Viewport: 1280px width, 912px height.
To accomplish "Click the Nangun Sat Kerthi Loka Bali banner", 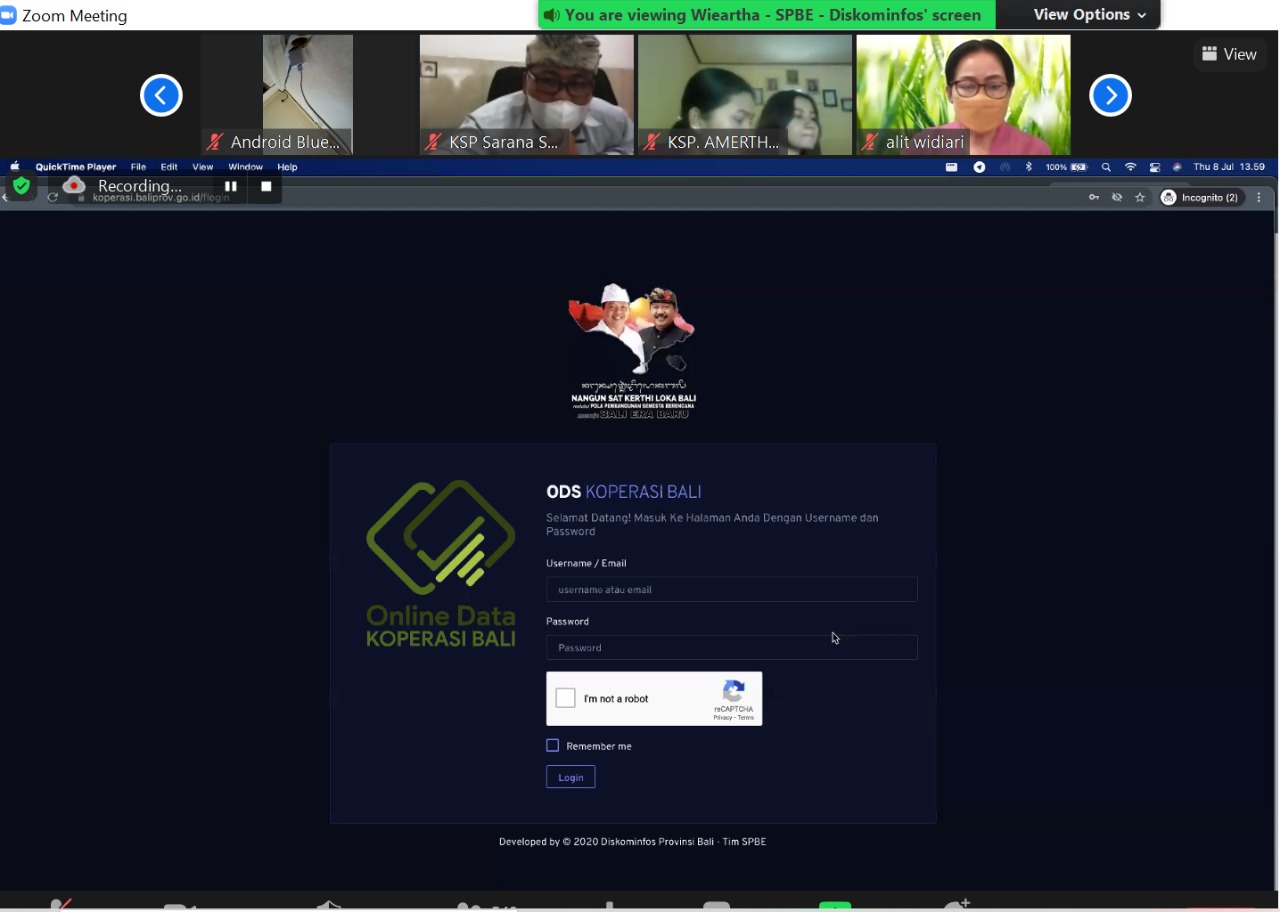I will pos(633,351).
